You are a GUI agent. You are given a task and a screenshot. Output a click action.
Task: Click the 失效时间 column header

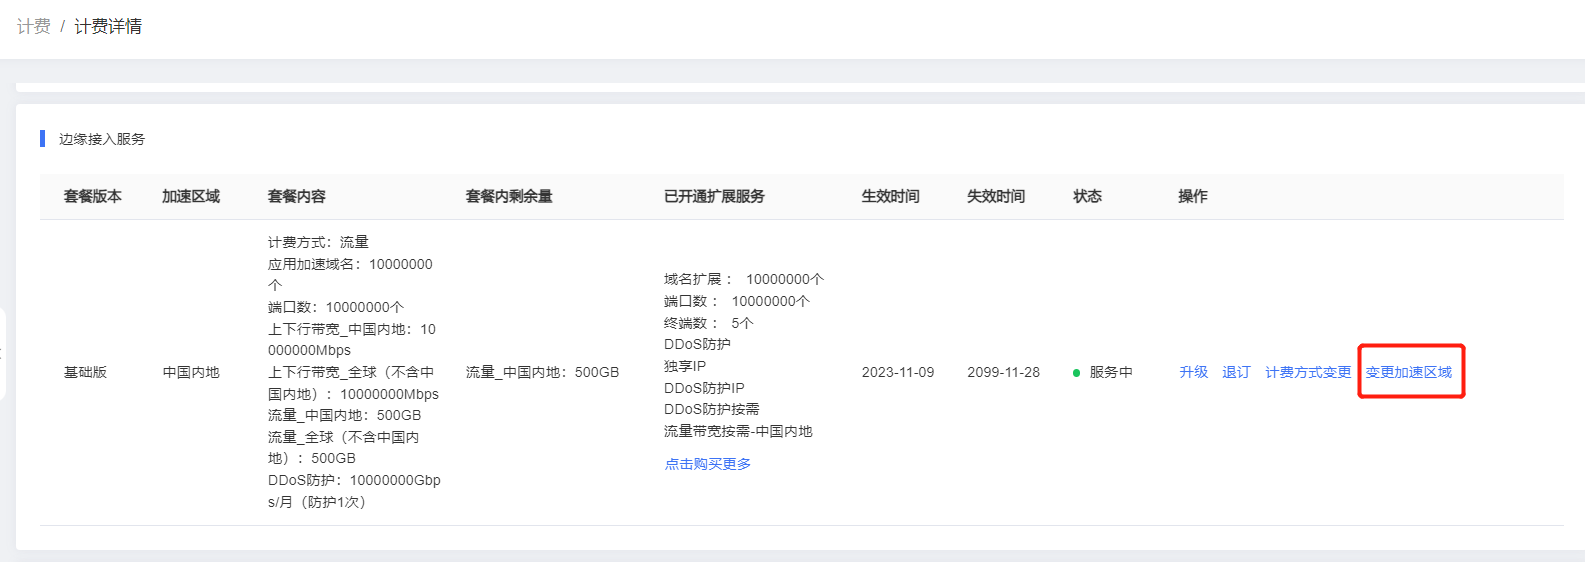click(x=996, y=196)
